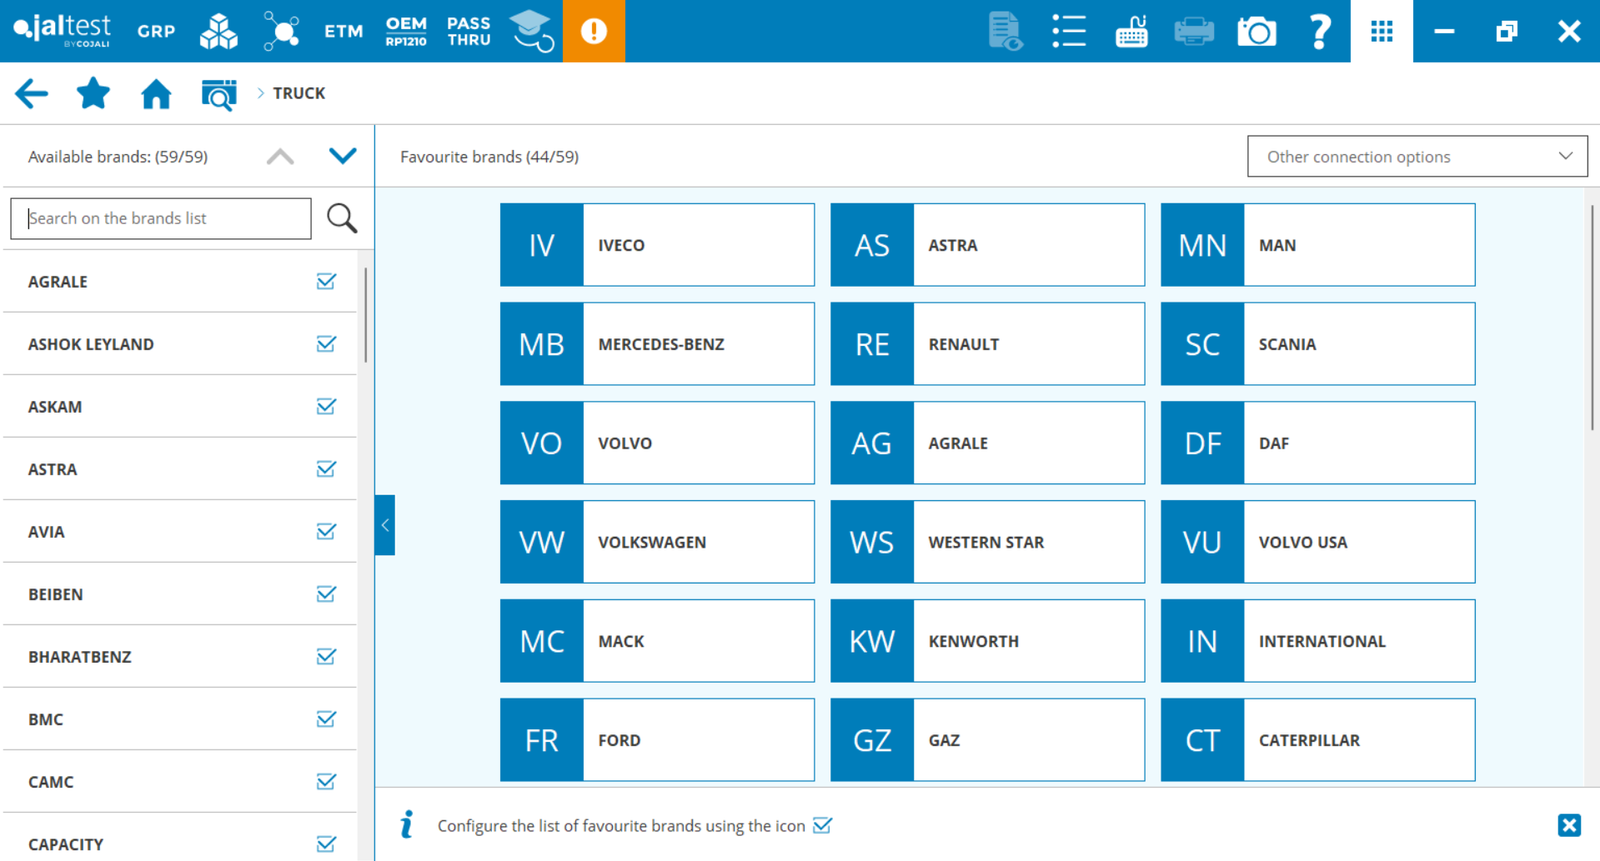The height and width of the screenshot is (861, 1600).
Task: Select the VOLVO USA brand tile
Action: pos(1318,542)
